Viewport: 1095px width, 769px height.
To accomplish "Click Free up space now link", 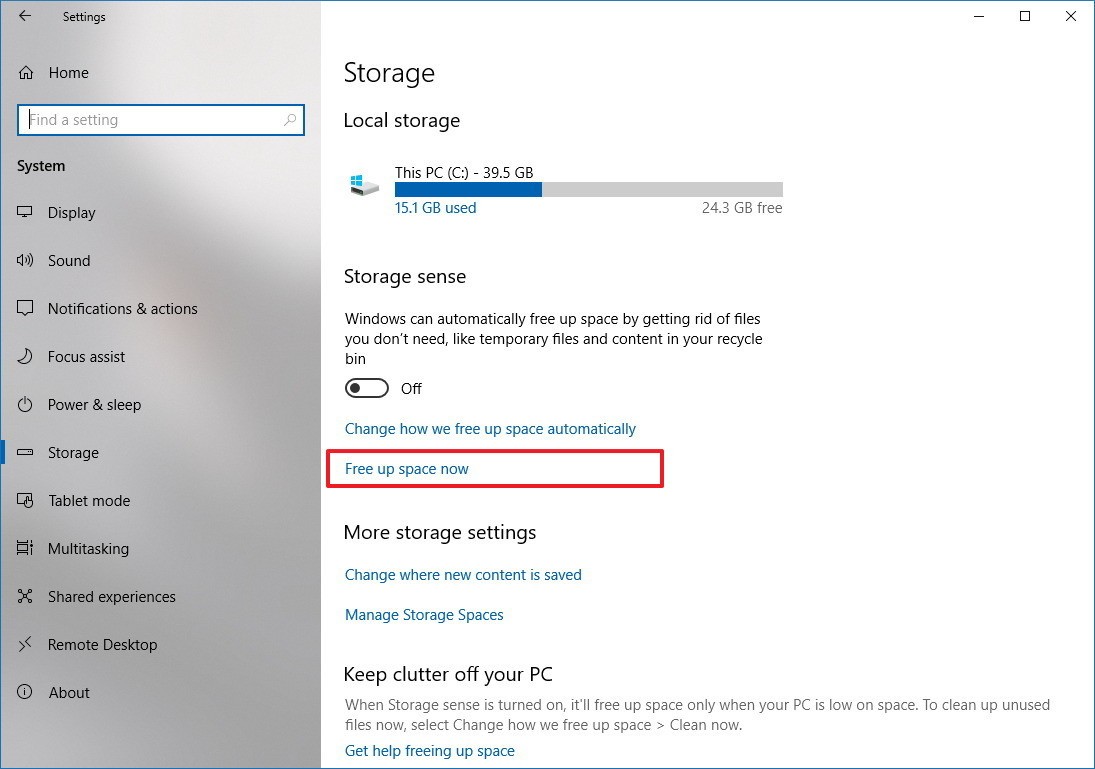I will pos(407,469).
